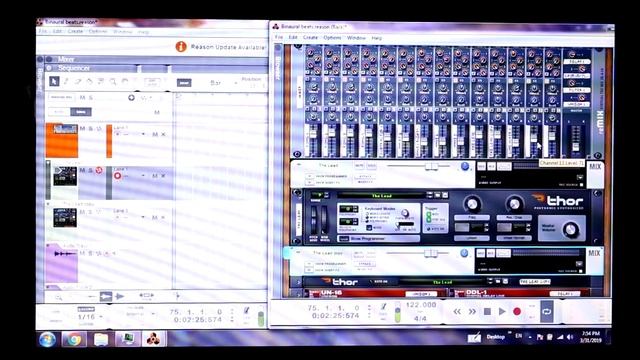Toggle record enable on the Thor sequencer track

point(98,170)
